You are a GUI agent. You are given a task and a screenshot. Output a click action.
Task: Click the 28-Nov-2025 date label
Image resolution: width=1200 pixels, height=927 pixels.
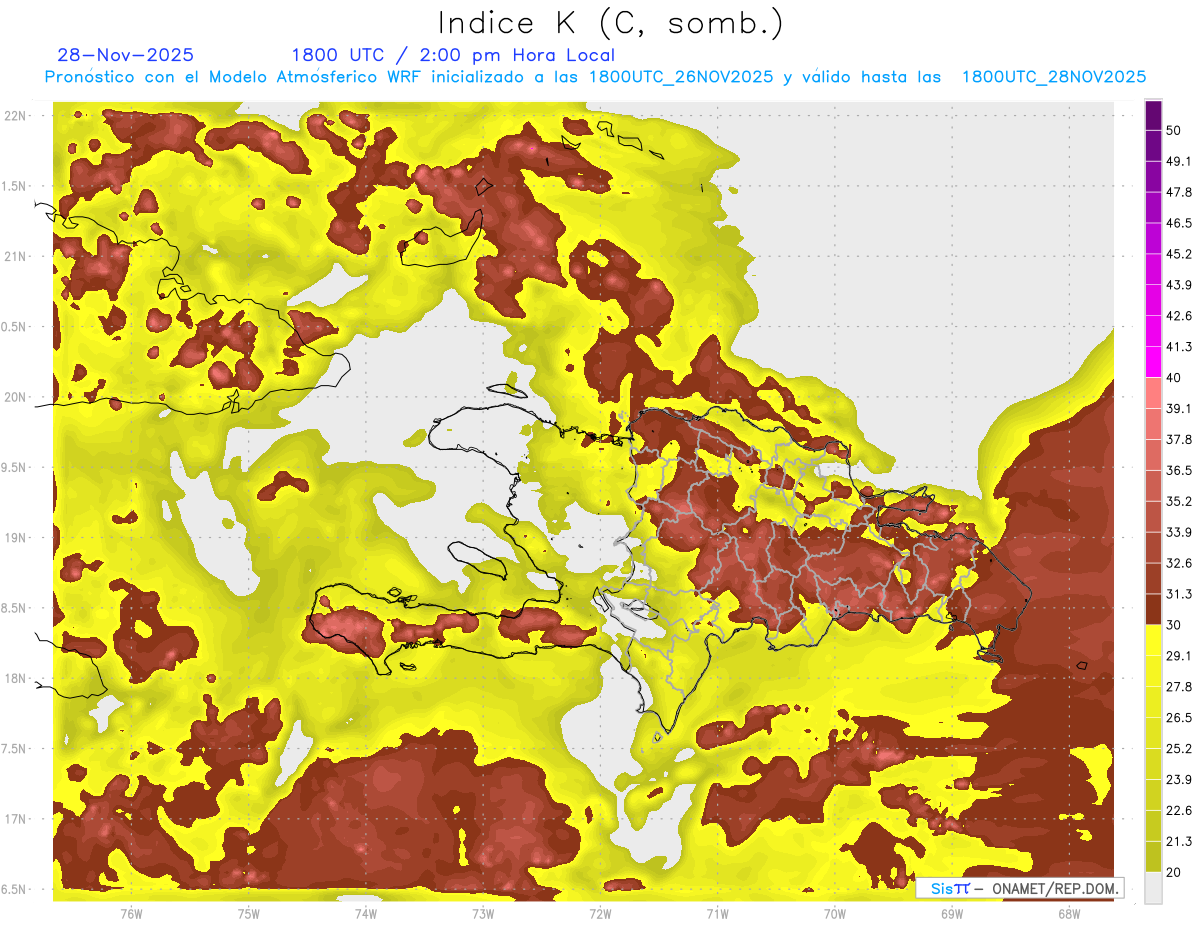pyautogui.click(x=126, y=55)
